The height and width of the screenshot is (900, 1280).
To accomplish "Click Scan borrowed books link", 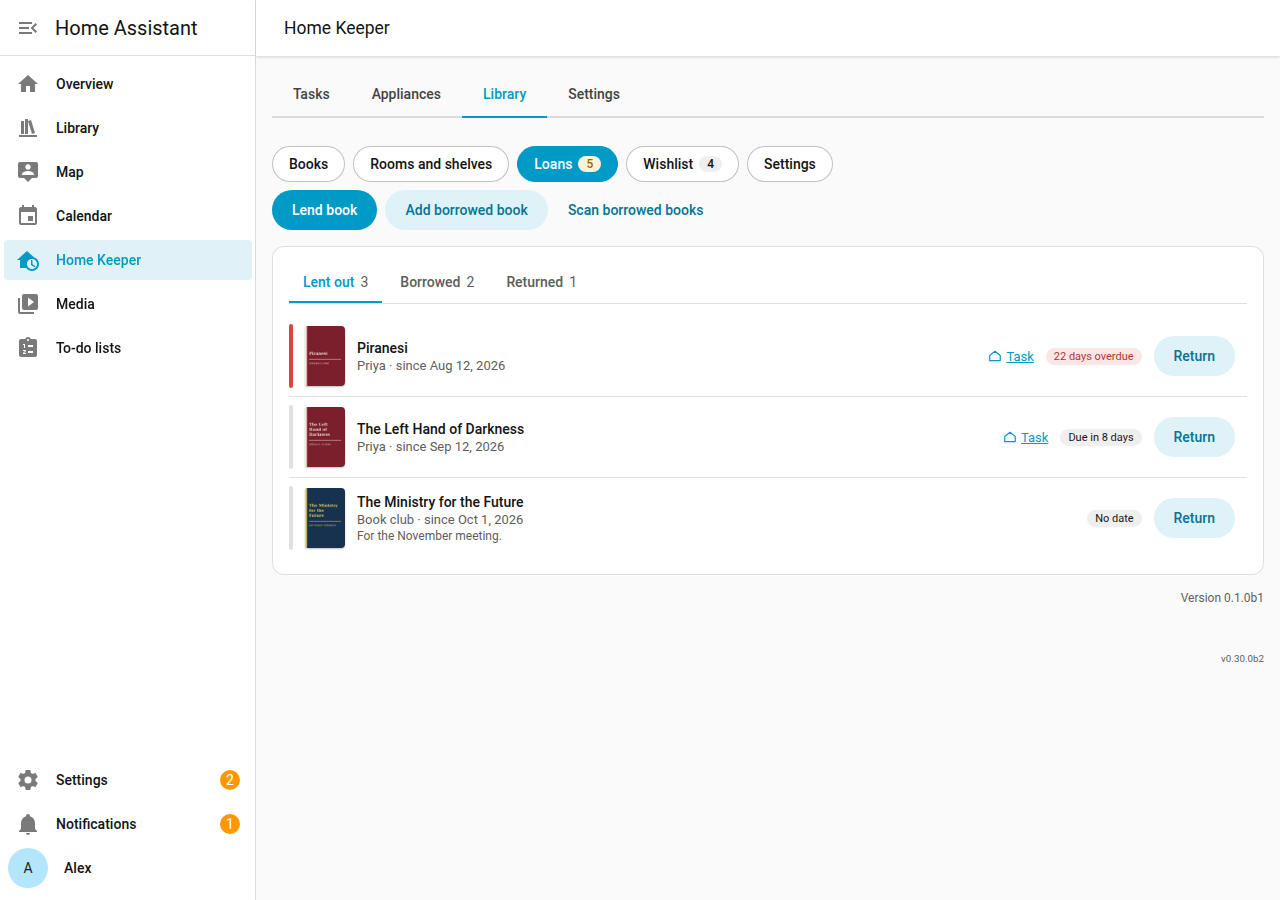I will click(636, 210).
